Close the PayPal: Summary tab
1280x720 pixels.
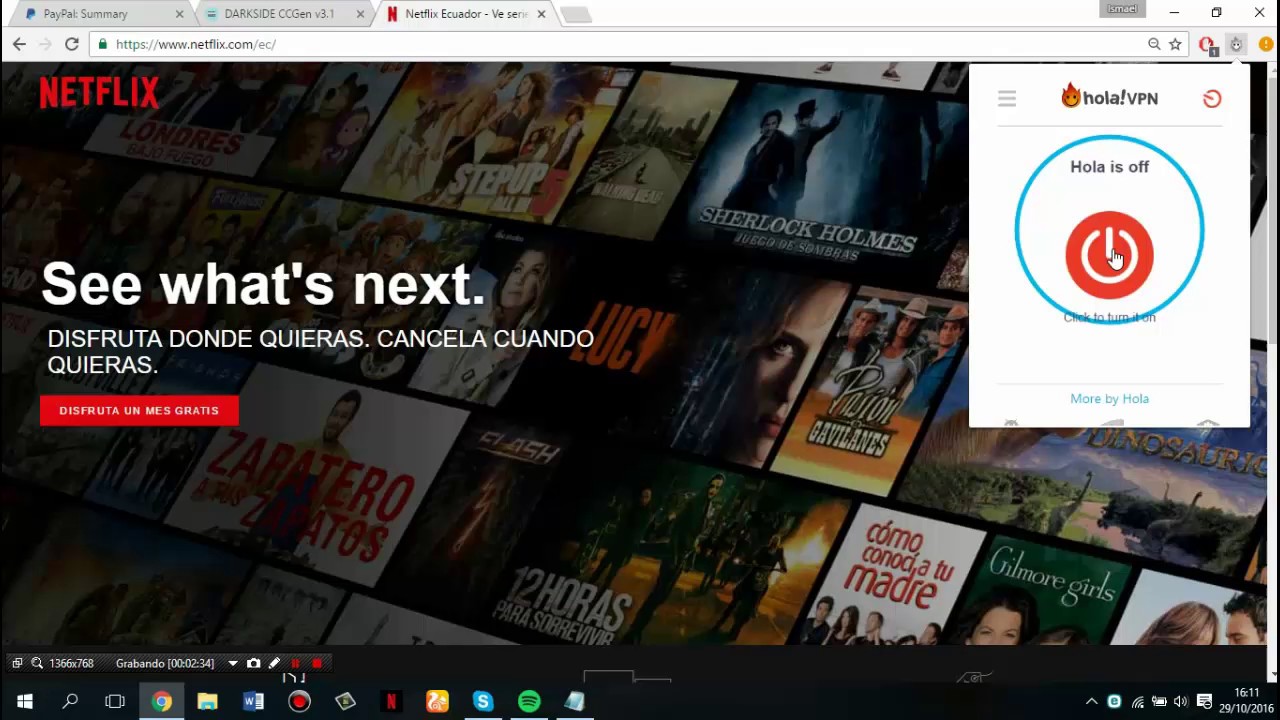[x=179, y=14]
